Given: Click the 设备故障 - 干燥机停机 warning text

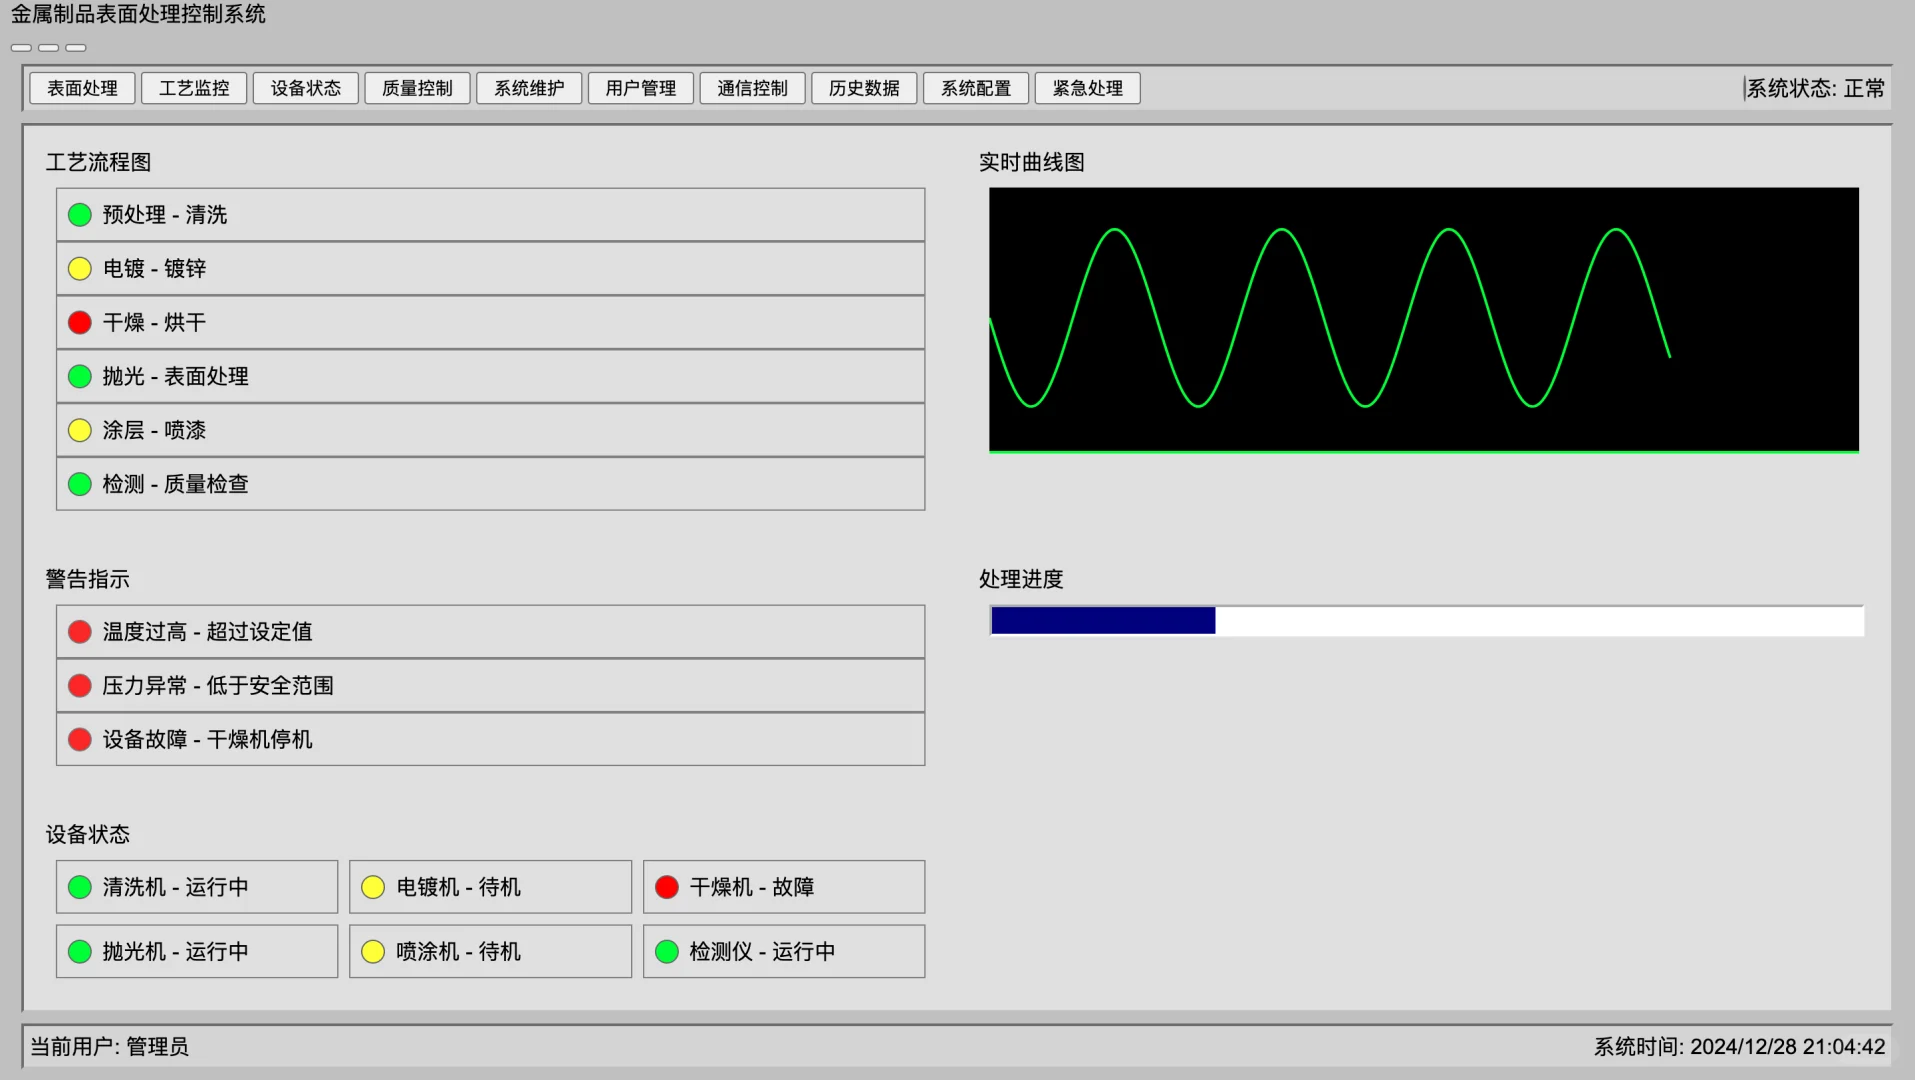Looking at the screenshot, I should pos(207,740).
